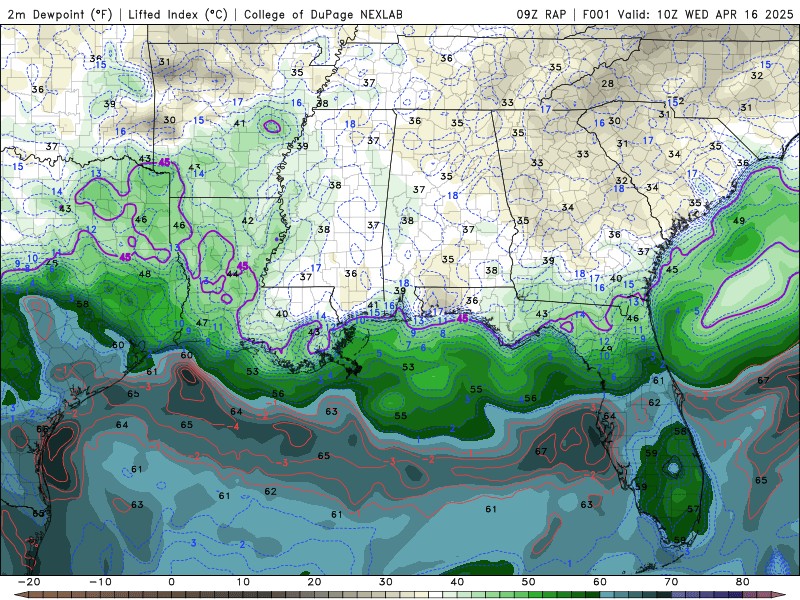Select the "College of DuPage NEXLAB" header text

coord(323,14)
